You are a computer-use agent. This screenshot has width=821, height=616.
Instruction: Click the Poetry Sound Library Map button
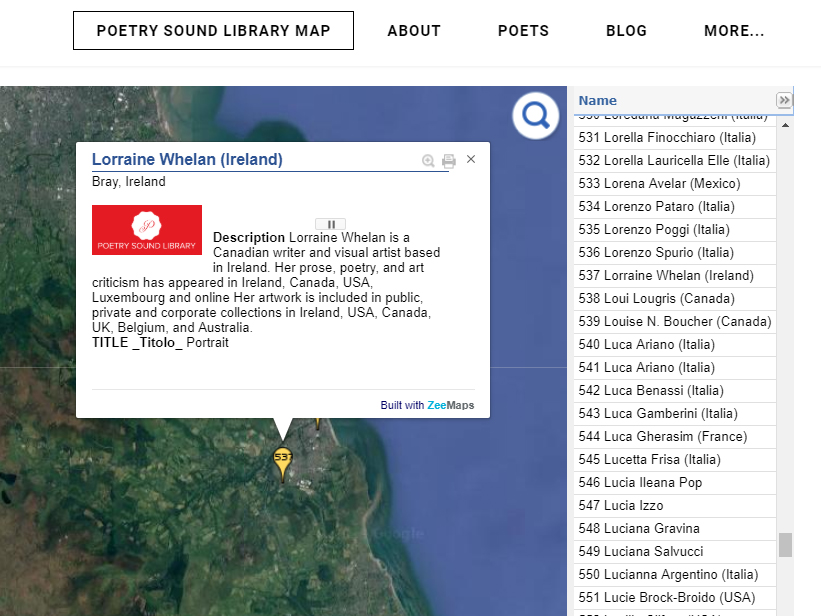click(213, 31)
